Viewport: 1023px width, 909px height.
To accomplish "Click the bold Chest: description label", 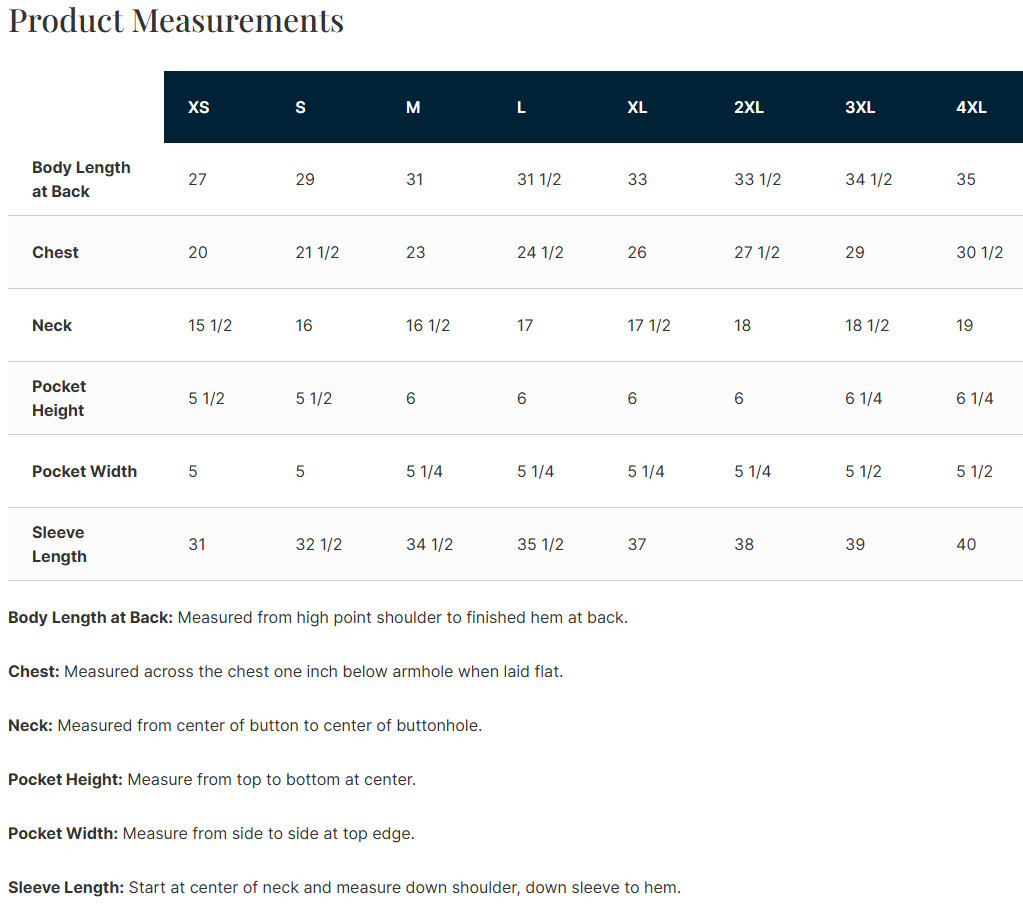I will 33,671.
